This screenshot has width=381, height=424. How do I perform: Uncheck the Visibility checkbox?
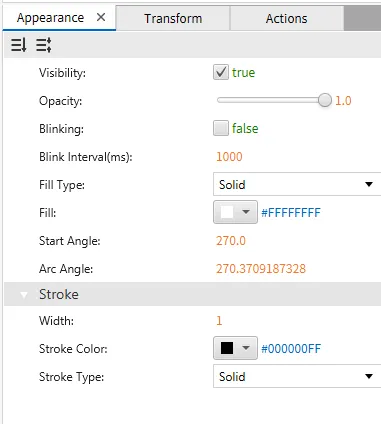click(x=221, y=72)
